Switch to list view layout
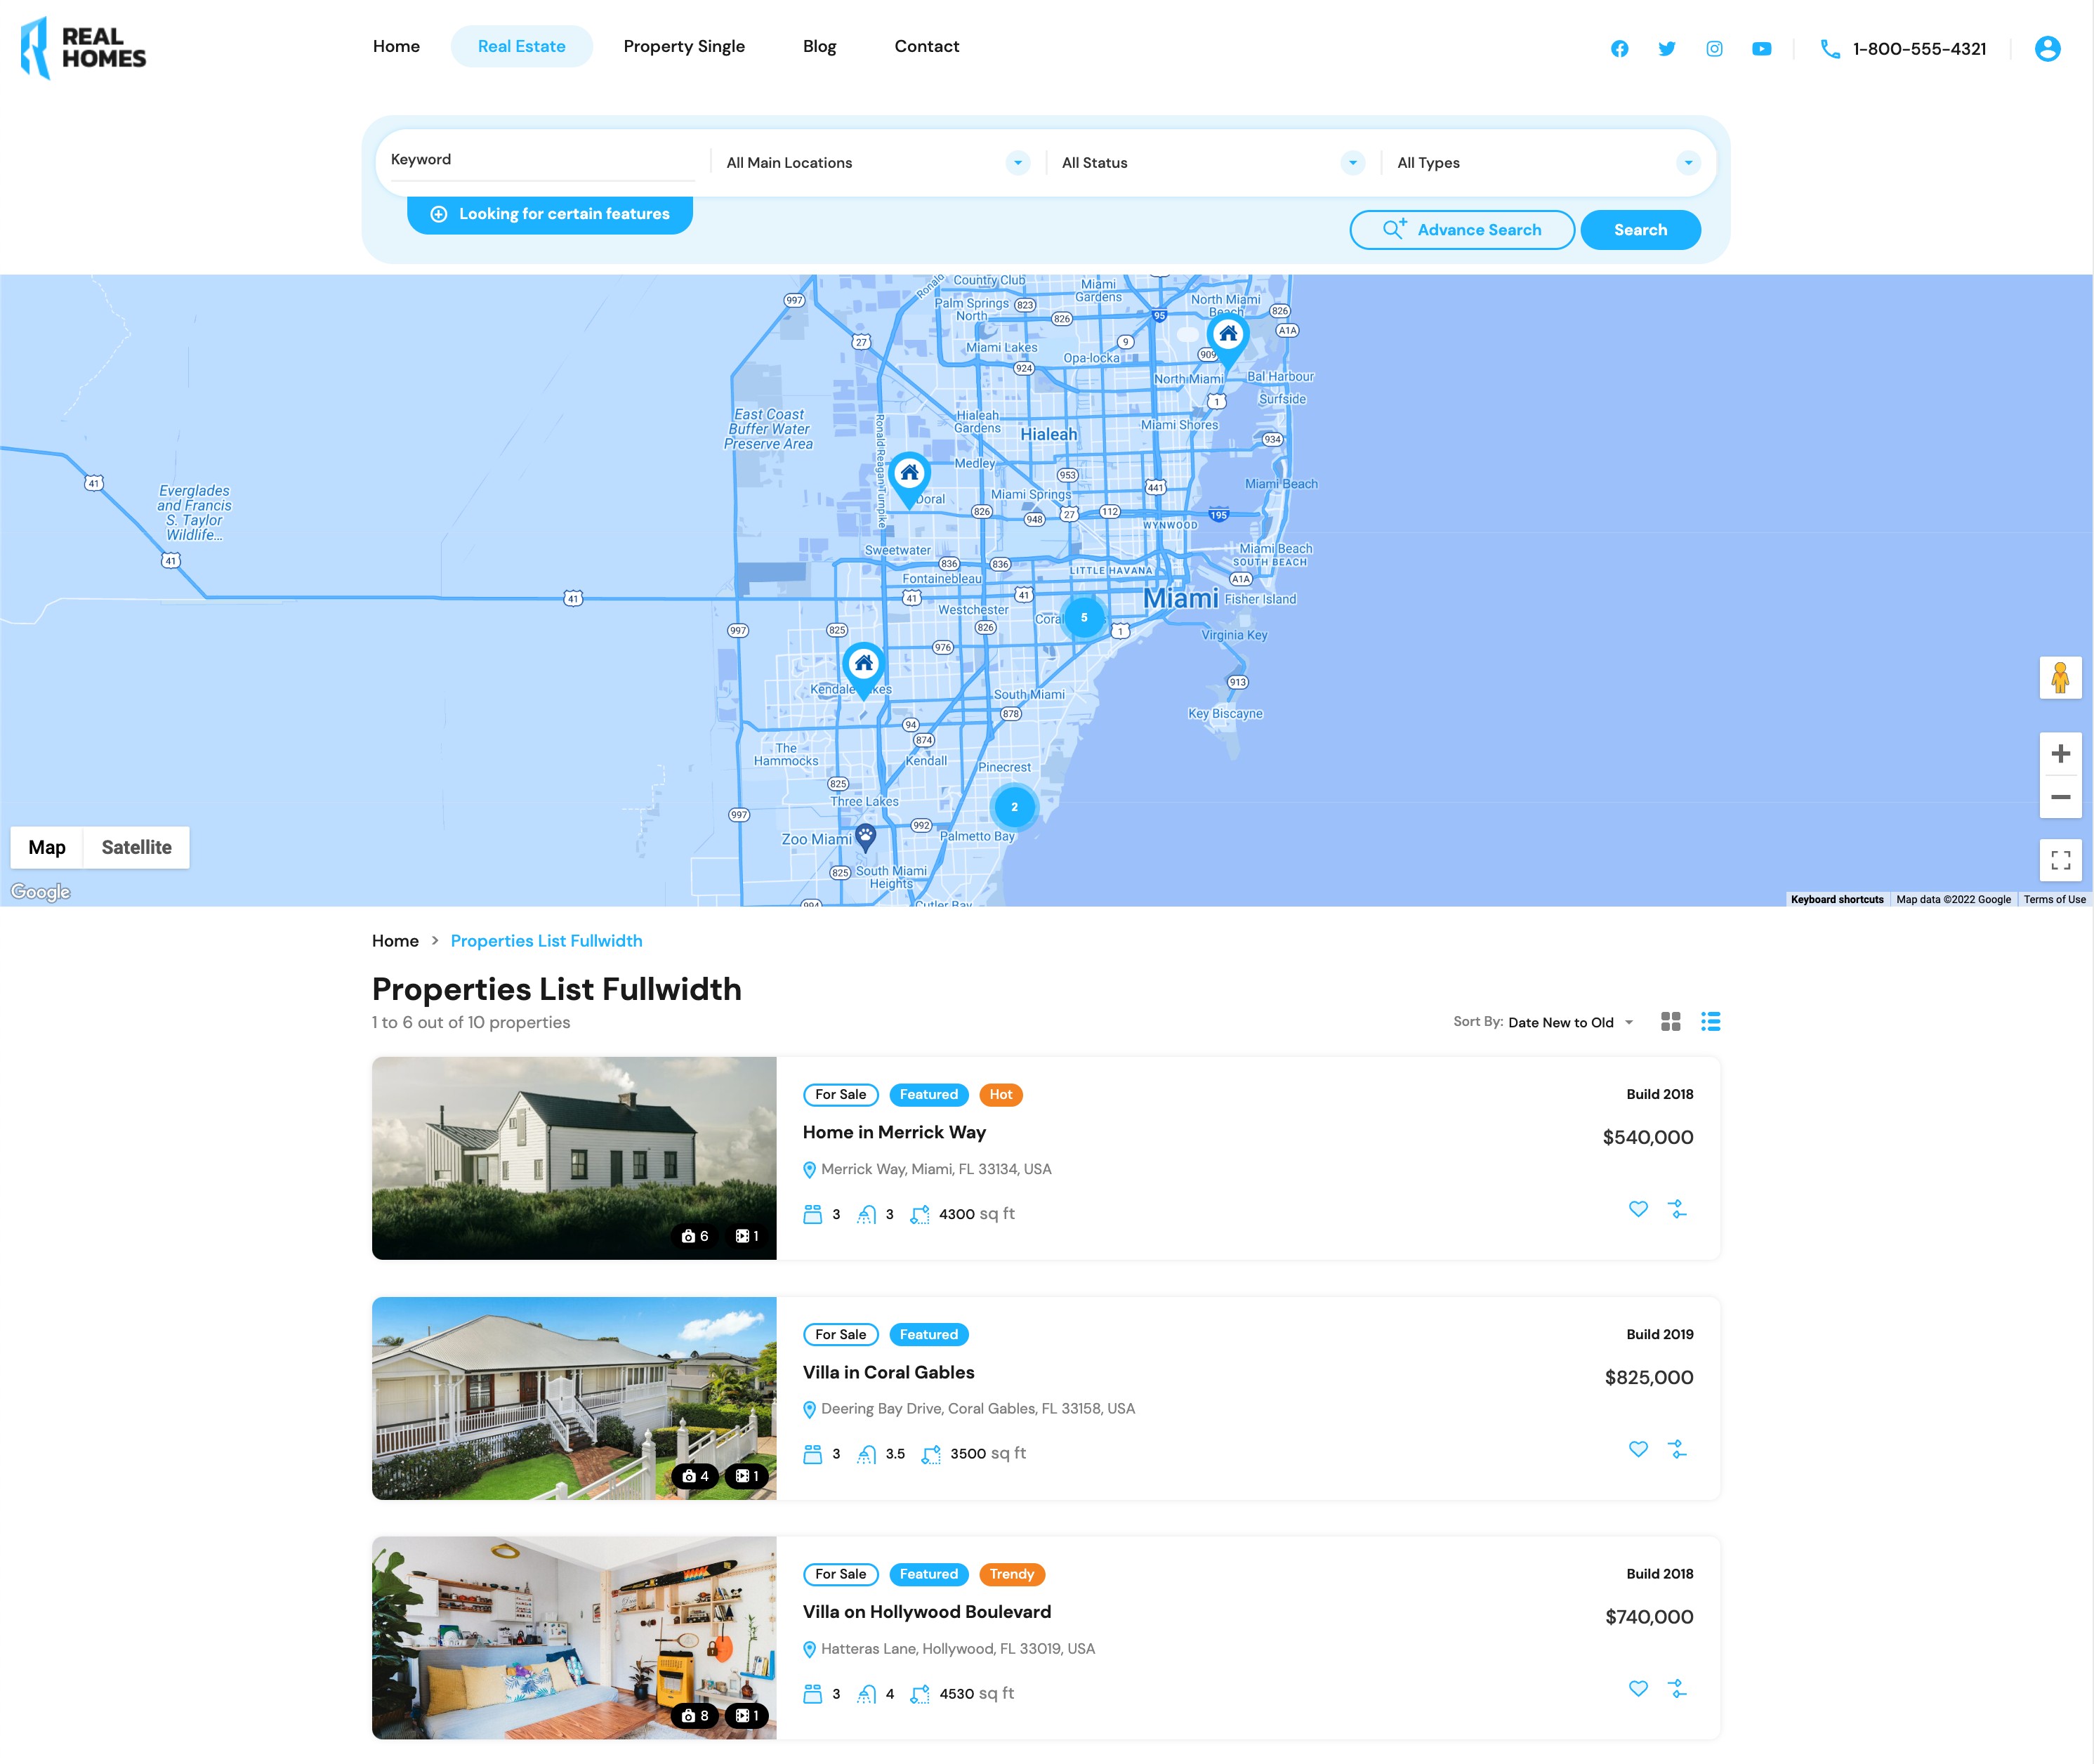The width and height of the screenshot is (2094, 1764). 1710,1021
